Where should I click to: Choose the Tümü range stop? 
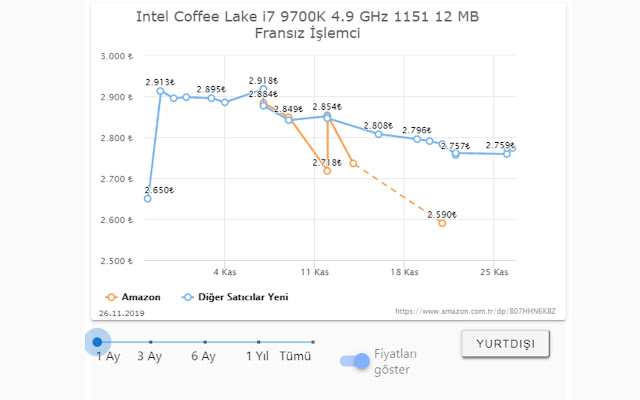pos(313,342)
